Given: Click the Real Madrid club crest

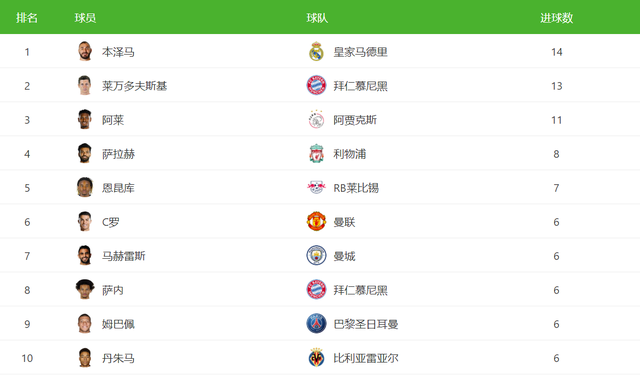Looking at the screenshot, I should pos(316,52).
